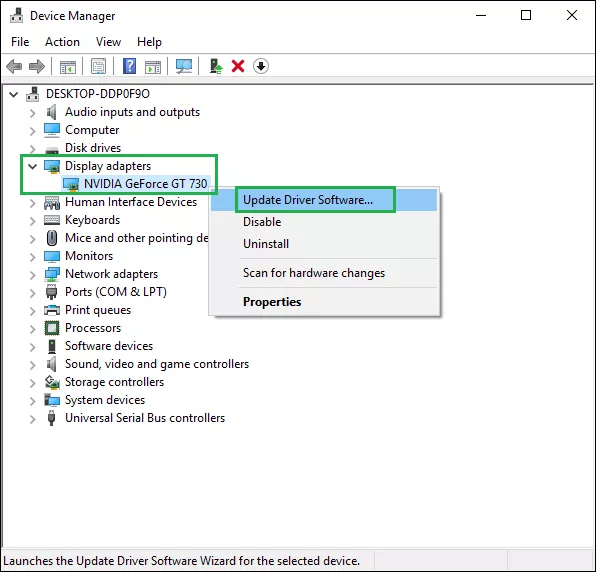This screenshot has height=572, width=596.
Task: Close the Device Manager window
Action: [x=572, y=16]
